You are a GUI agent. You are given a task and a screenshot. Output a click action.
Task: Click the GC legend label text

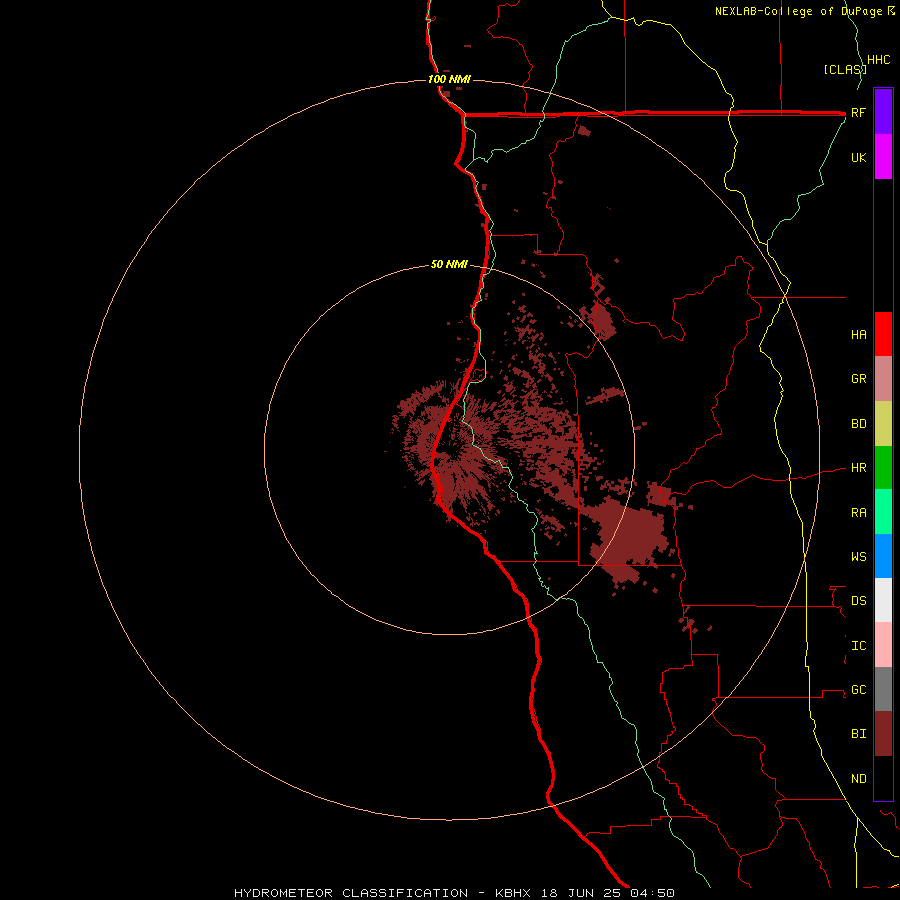(859, 690)
